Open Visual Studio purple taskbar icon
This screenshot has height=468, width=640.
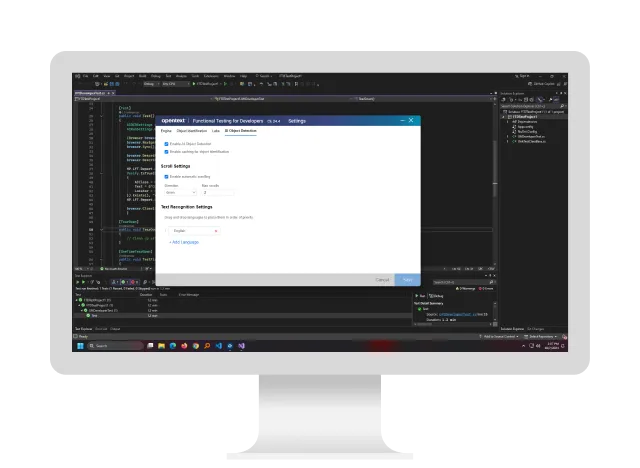(x=242, y=346)
